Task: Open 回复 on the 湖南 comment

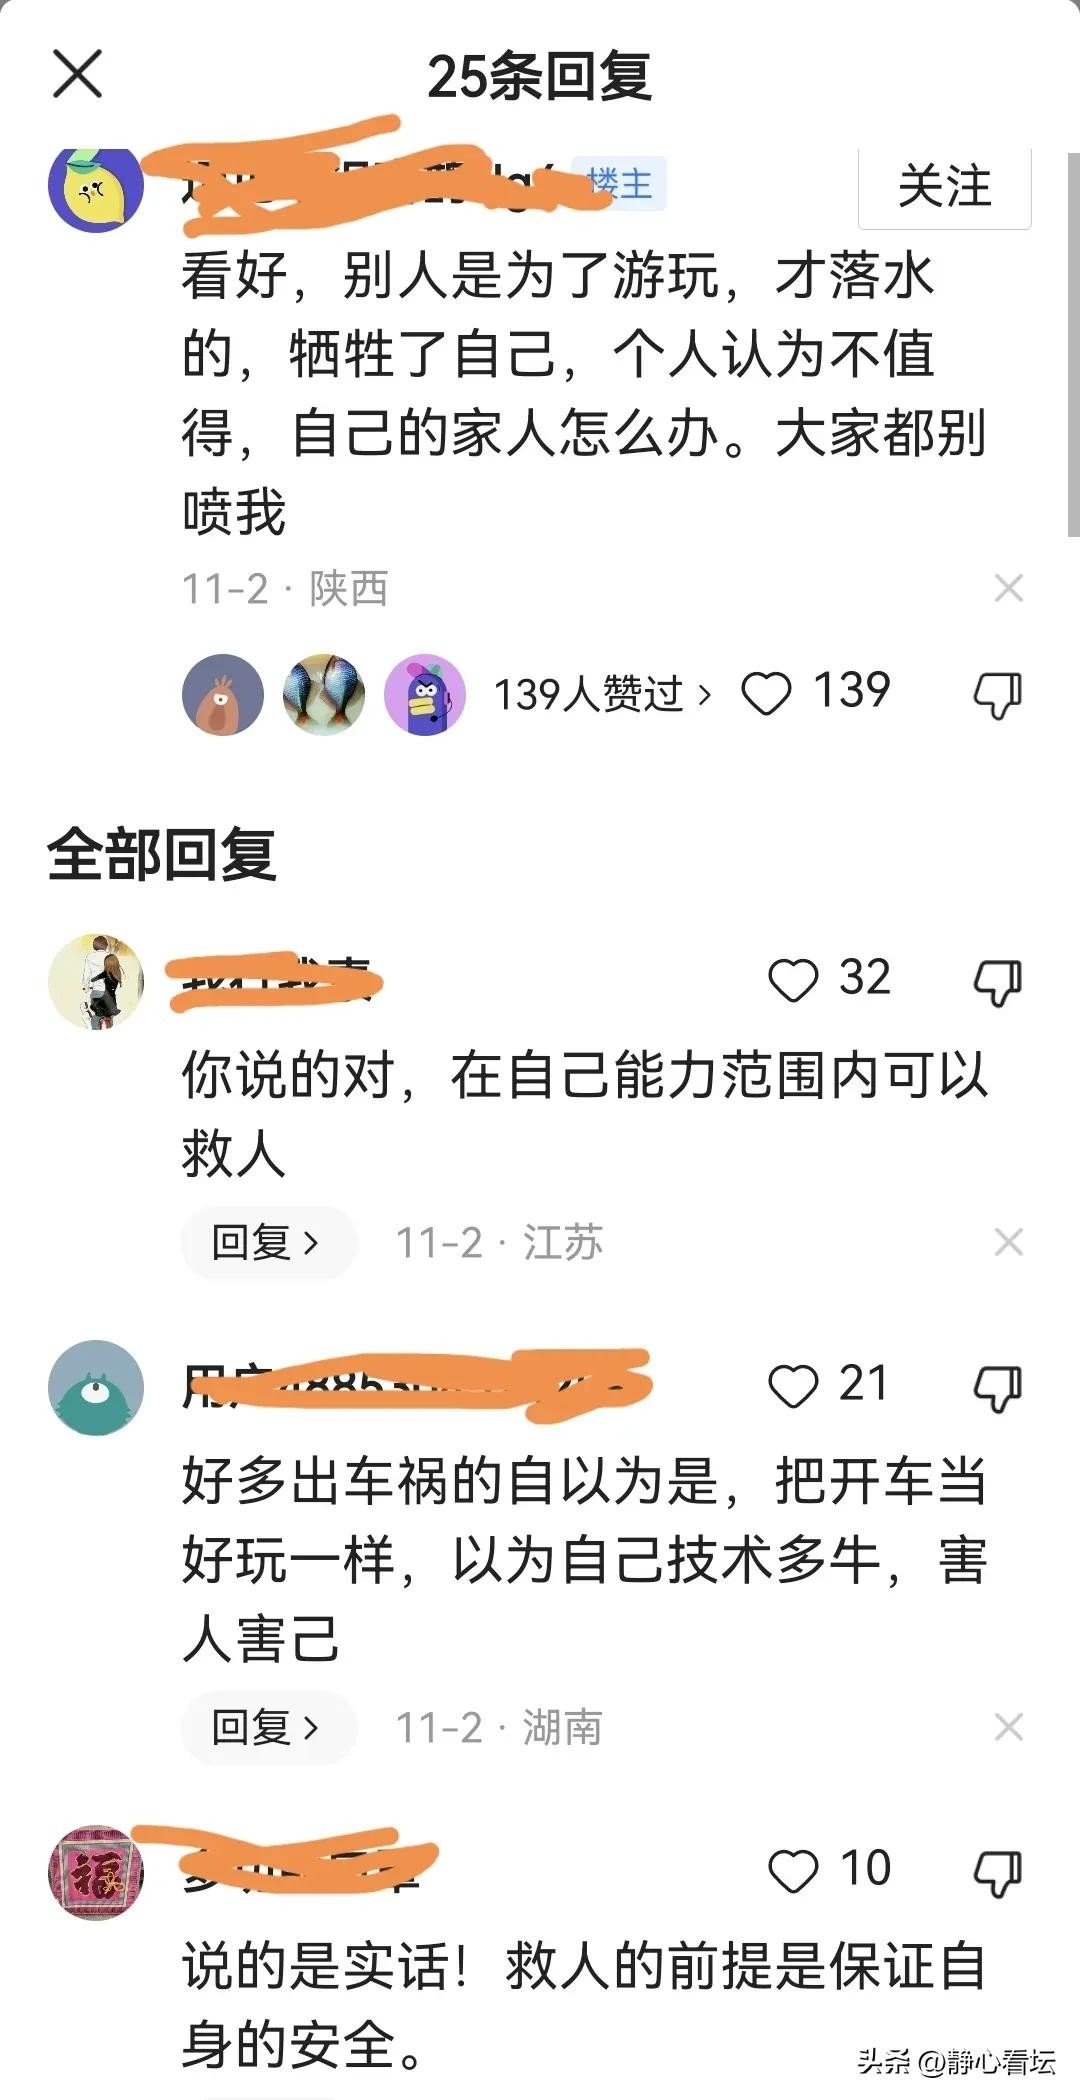Action: point(268,1727)
